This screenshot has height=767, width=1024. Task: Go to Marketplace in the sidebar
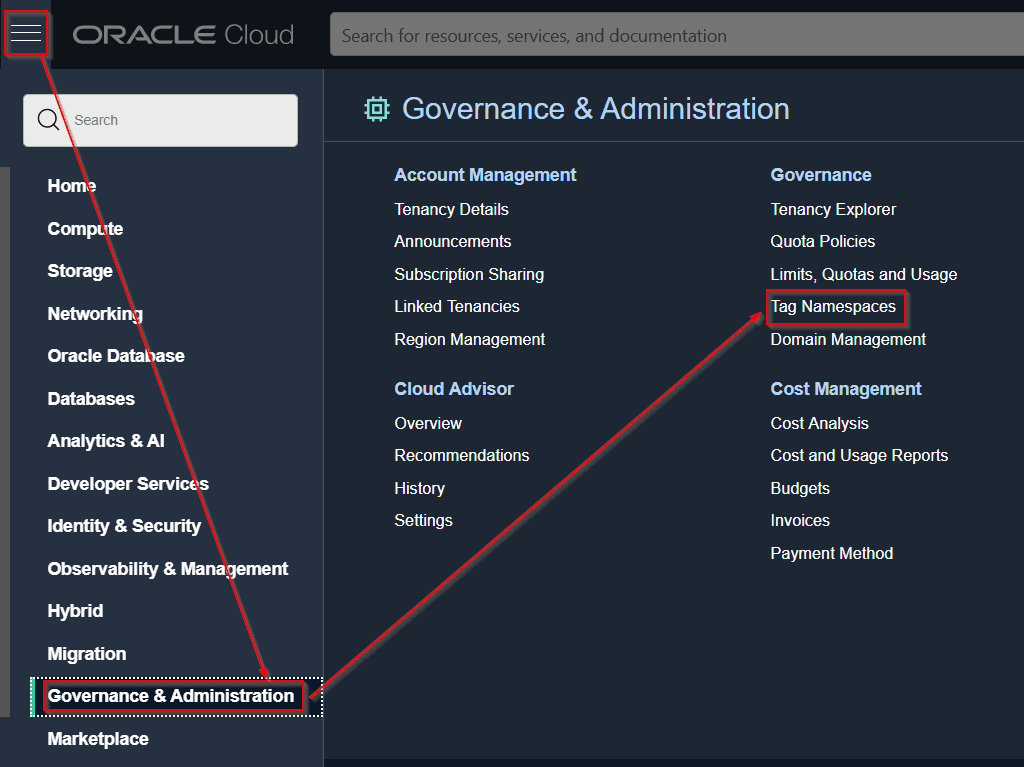[x=98, y=739]
